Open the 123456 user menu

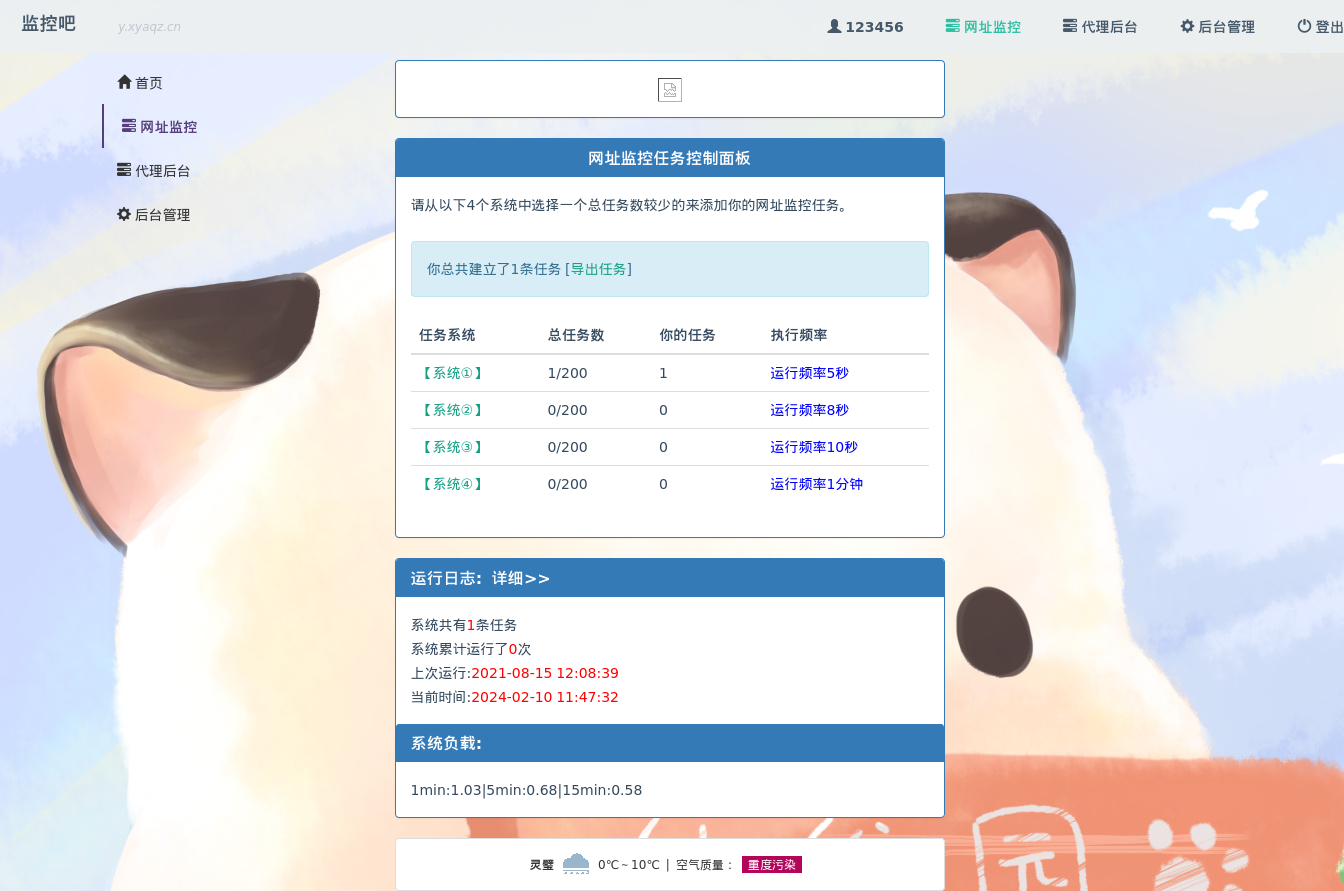pos(866,27)
